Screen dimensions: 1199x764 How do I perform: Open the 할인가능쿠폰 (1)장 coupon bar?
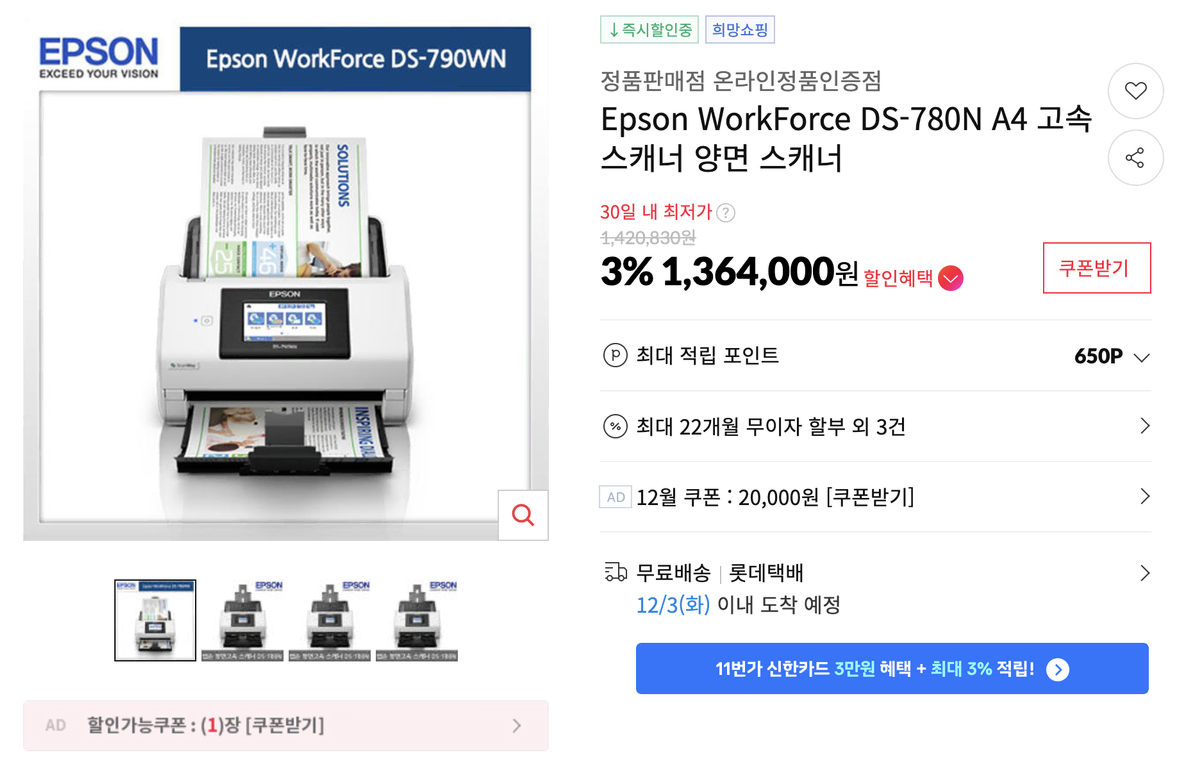pyautogui.click(x=286, y=725)
